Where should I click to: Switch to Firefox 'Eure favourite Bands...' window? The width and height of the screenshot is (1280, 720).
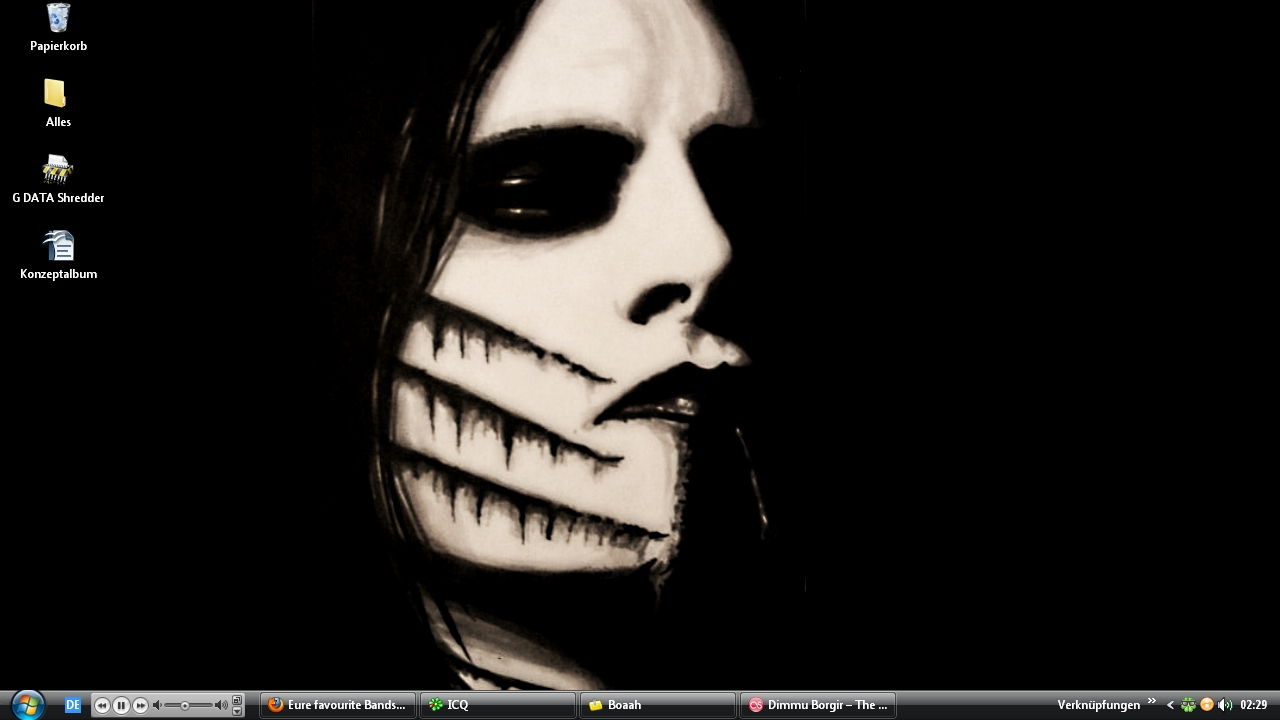pos(338,705)
